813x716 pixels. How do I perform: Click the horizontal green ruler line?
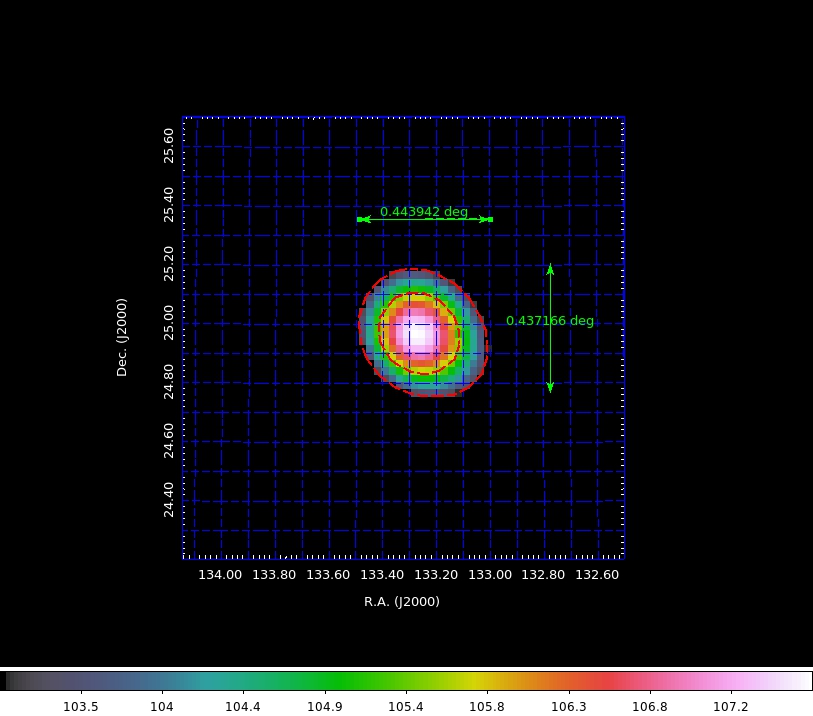click(x=425, y=219)
